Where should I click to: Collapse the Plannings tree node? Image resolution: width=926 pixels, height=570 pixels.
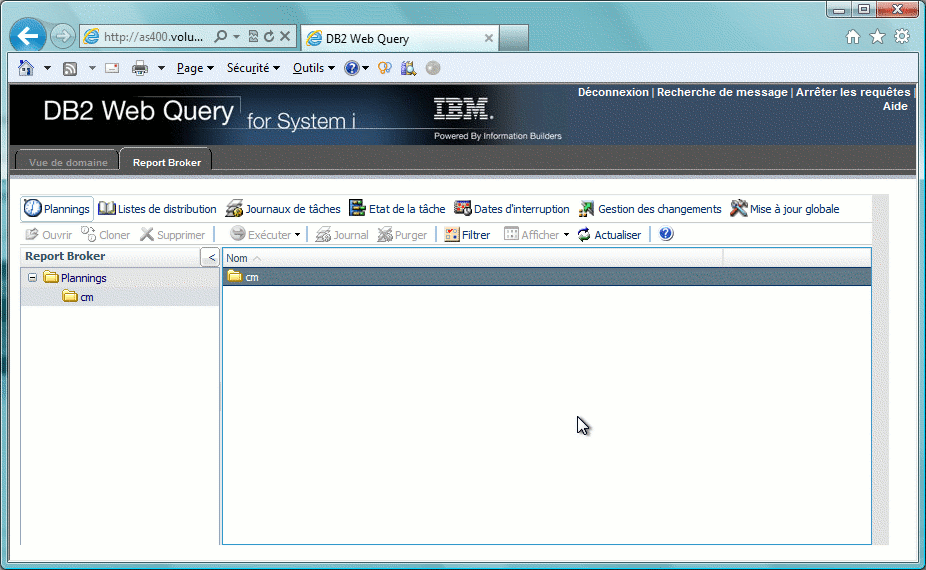[32, 278]
